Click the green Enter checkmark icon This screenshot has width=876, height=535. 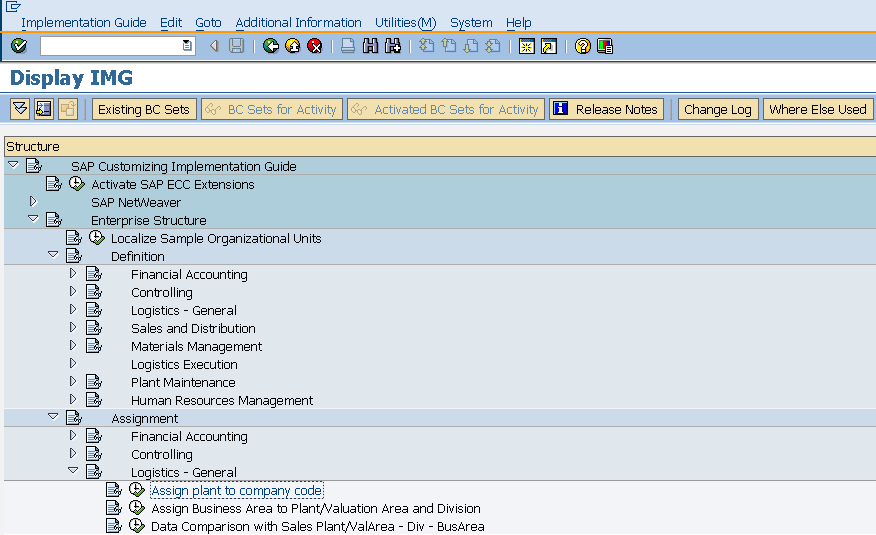(x=18, y=46)
